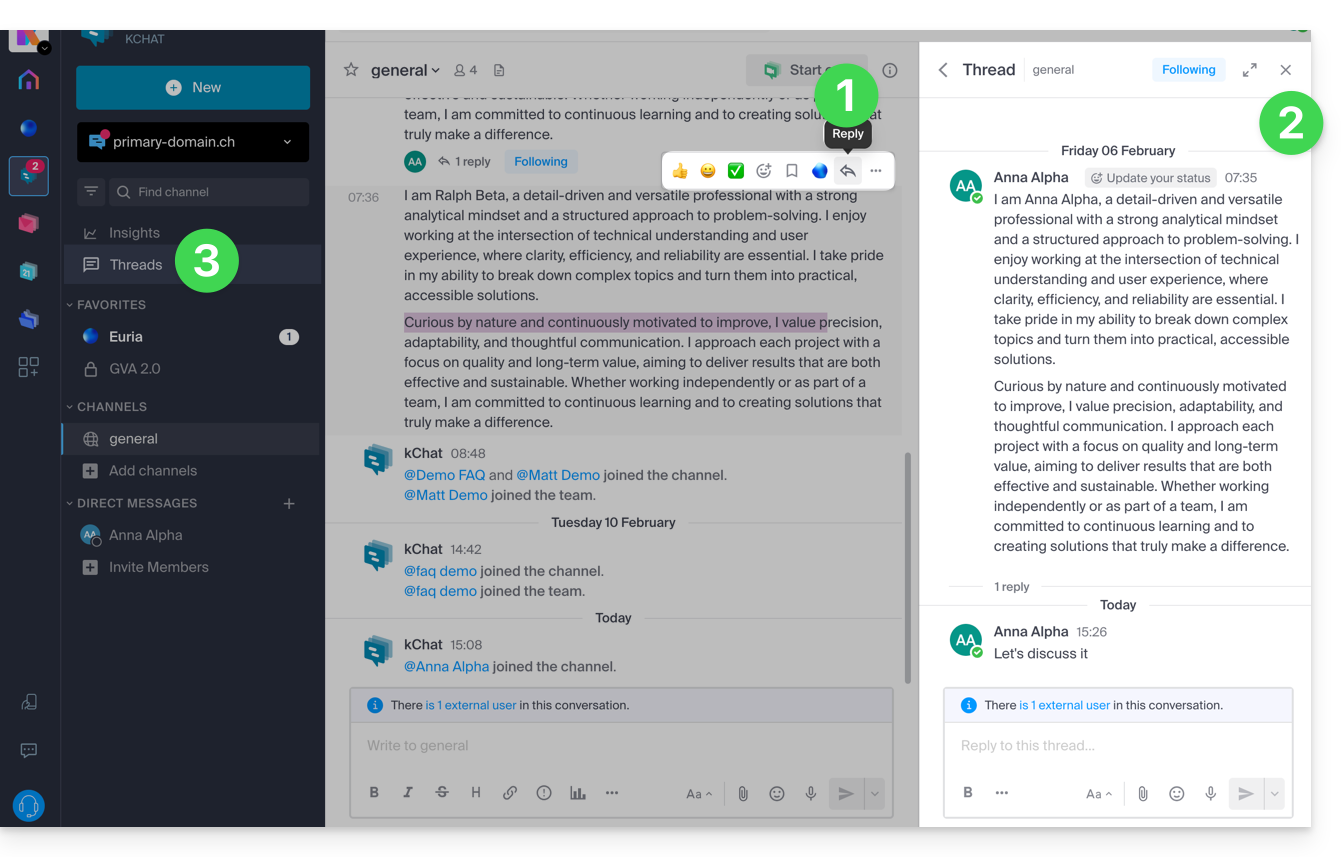The image size is (1341, 857).
Task: Click the Find channel search field
Action: tap(208, 192)
